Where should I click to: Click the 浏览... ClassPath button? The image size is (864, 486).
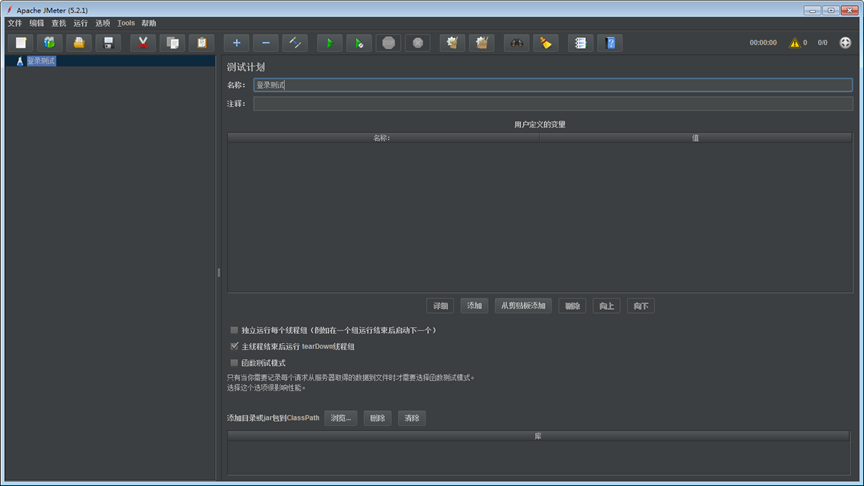click(341, 418)
